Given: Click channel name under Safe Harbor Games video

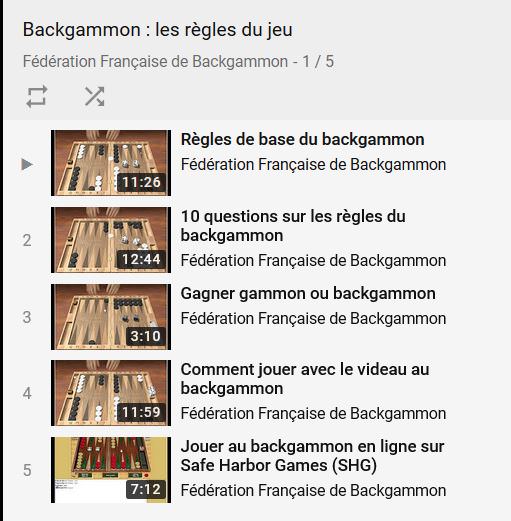Looking at the screenshot, I should [313, 490].
